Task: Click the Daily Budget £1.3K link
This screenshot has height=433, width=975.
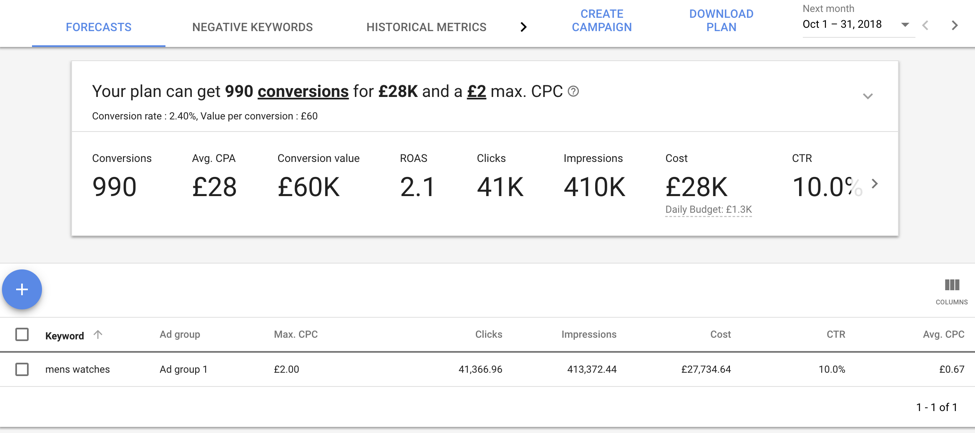Action: 708,210
